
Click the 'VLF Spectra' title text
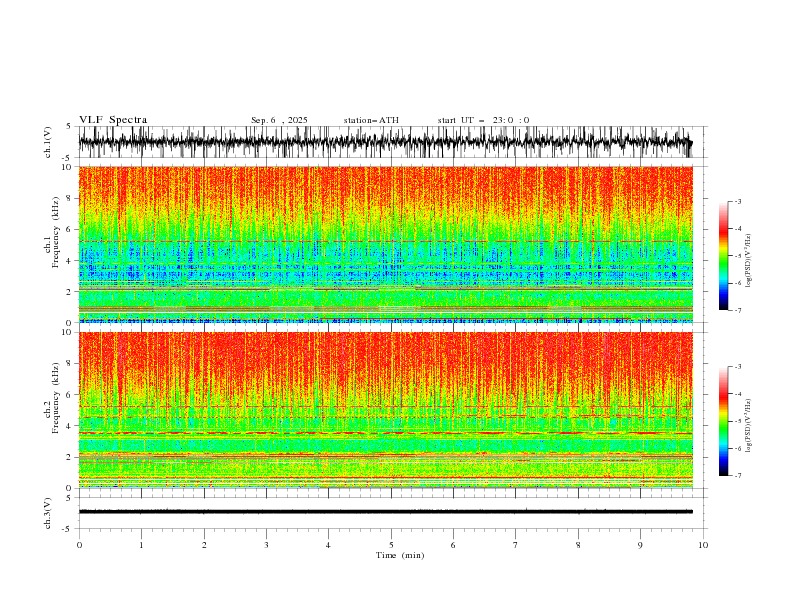113,120
